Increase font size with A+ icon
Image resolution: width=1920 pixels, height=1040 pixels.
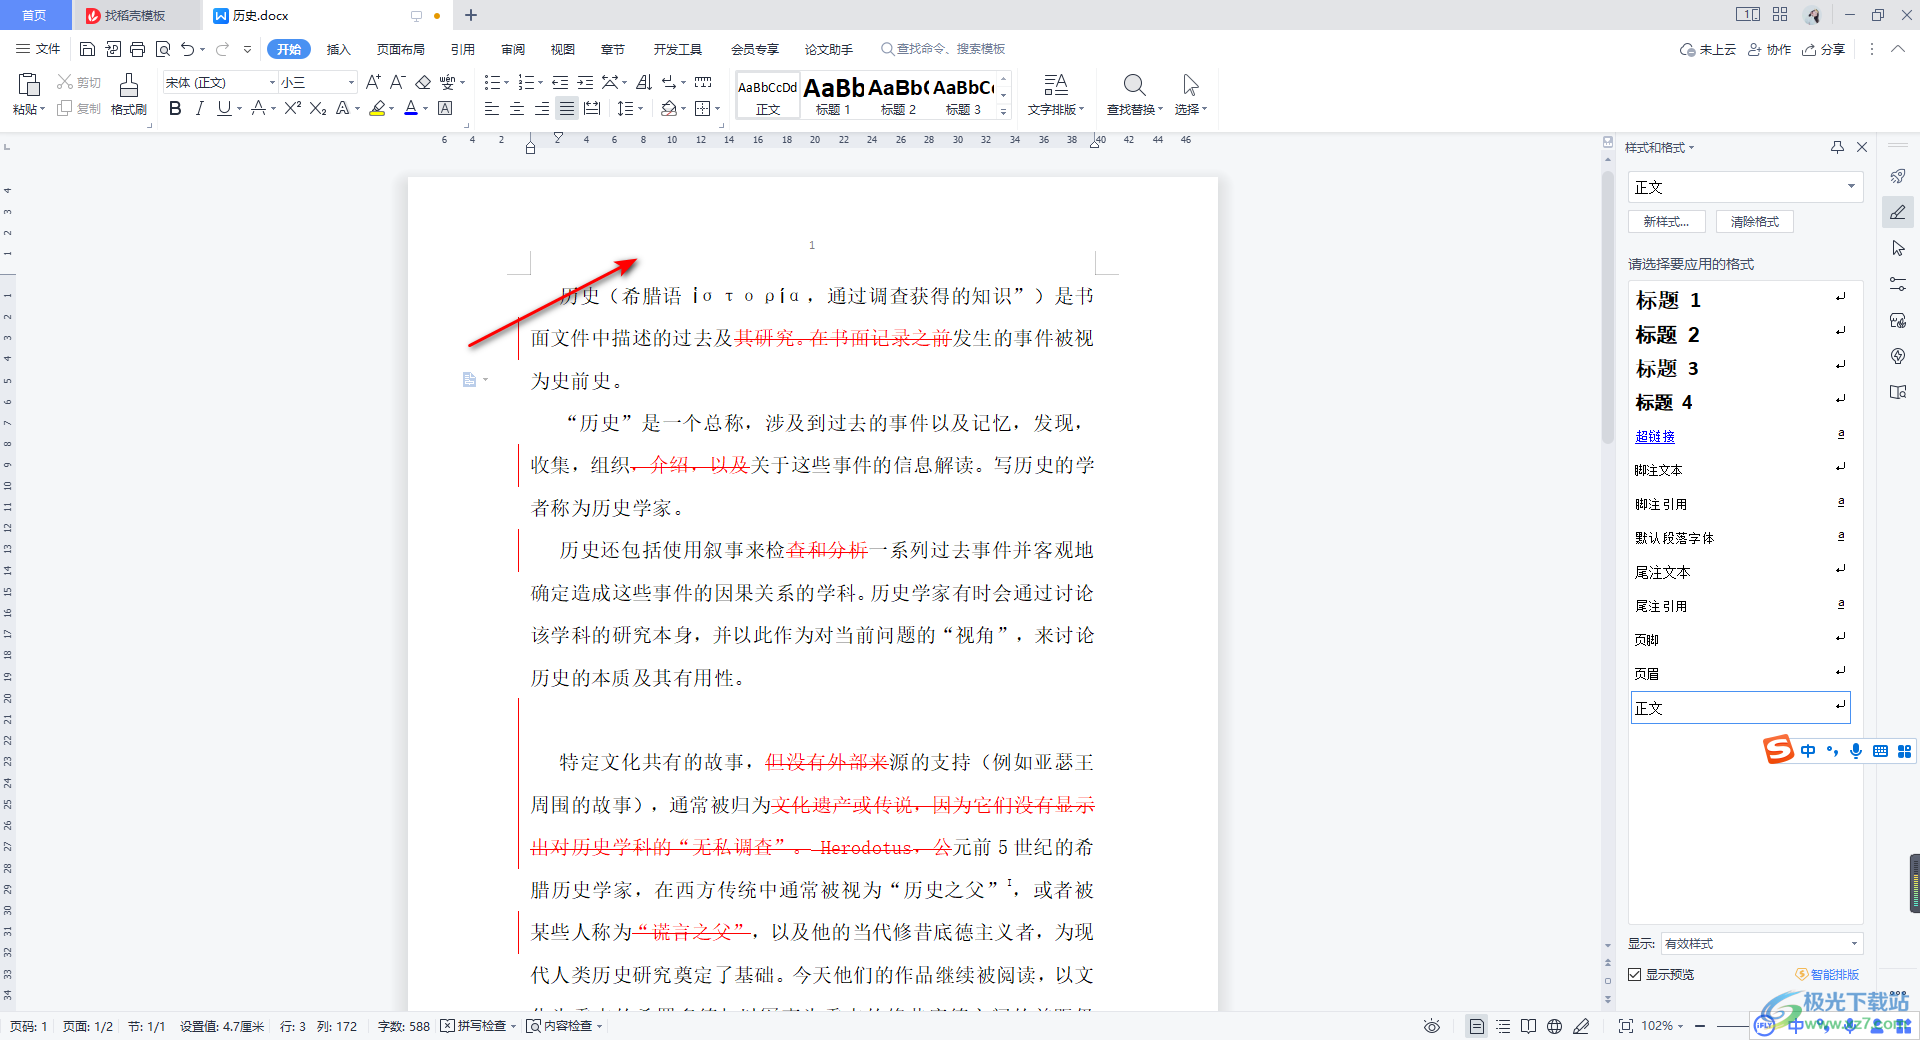click(373, 82)
